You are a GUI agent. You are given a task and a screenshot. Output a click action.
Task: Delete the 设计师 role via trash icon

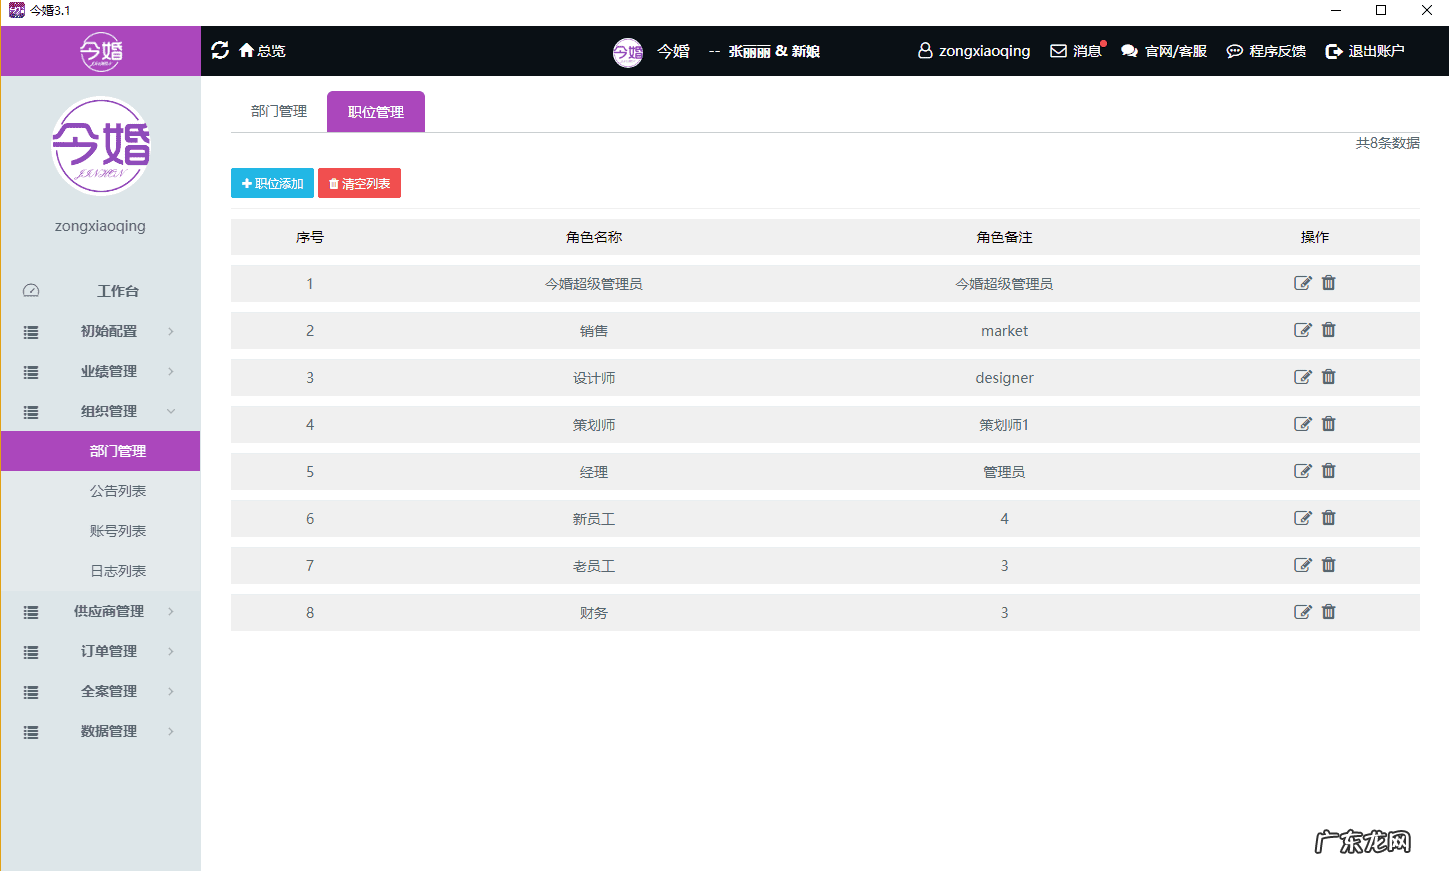pos(1328,377)
